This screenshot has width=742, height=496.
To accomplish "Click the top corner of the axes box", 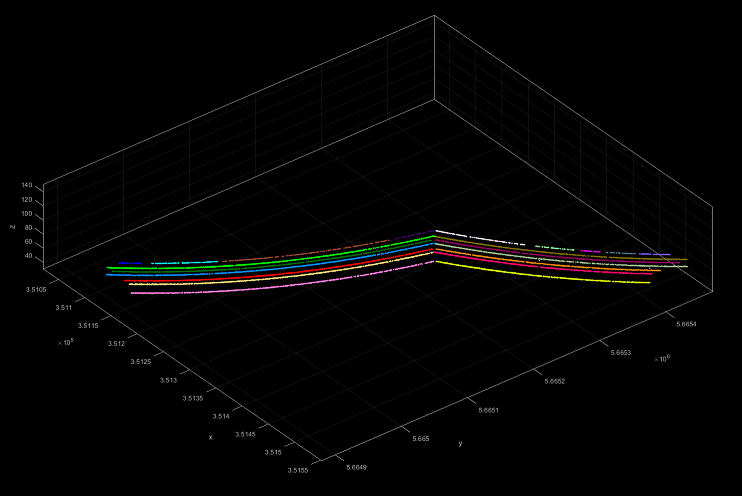I will tap(434, 16).
